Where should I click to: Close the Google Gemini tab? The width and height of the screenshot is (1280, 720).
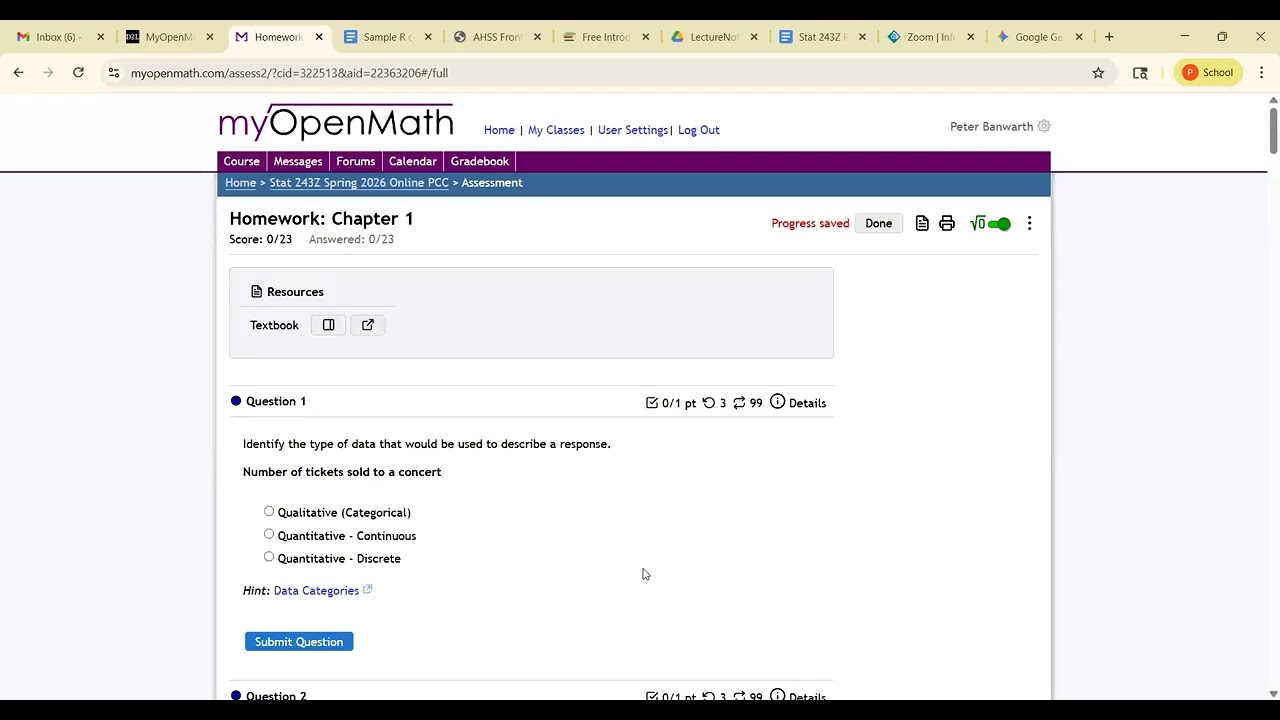1079,37
